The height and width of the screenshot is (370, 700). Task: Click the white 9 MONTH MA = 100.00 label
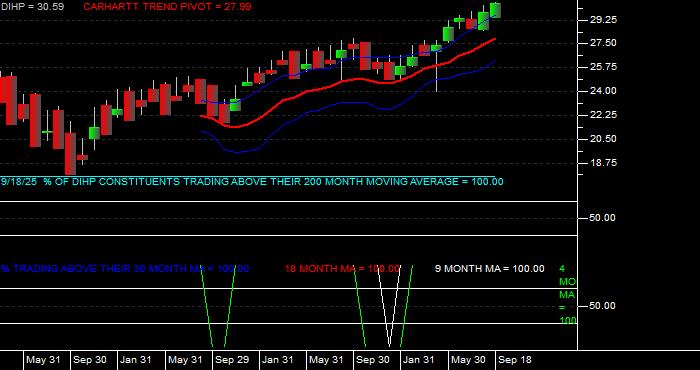click(x=490, y=269)
